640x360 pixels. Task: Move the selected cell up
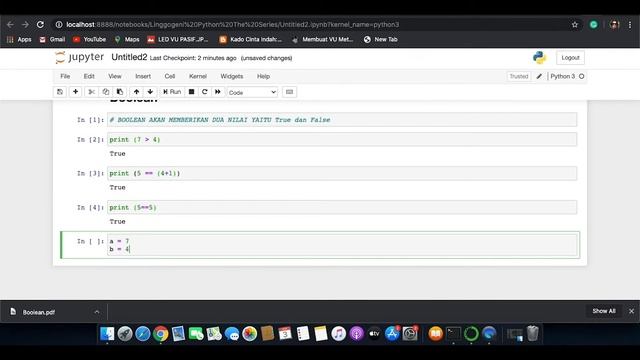[136, 92]
